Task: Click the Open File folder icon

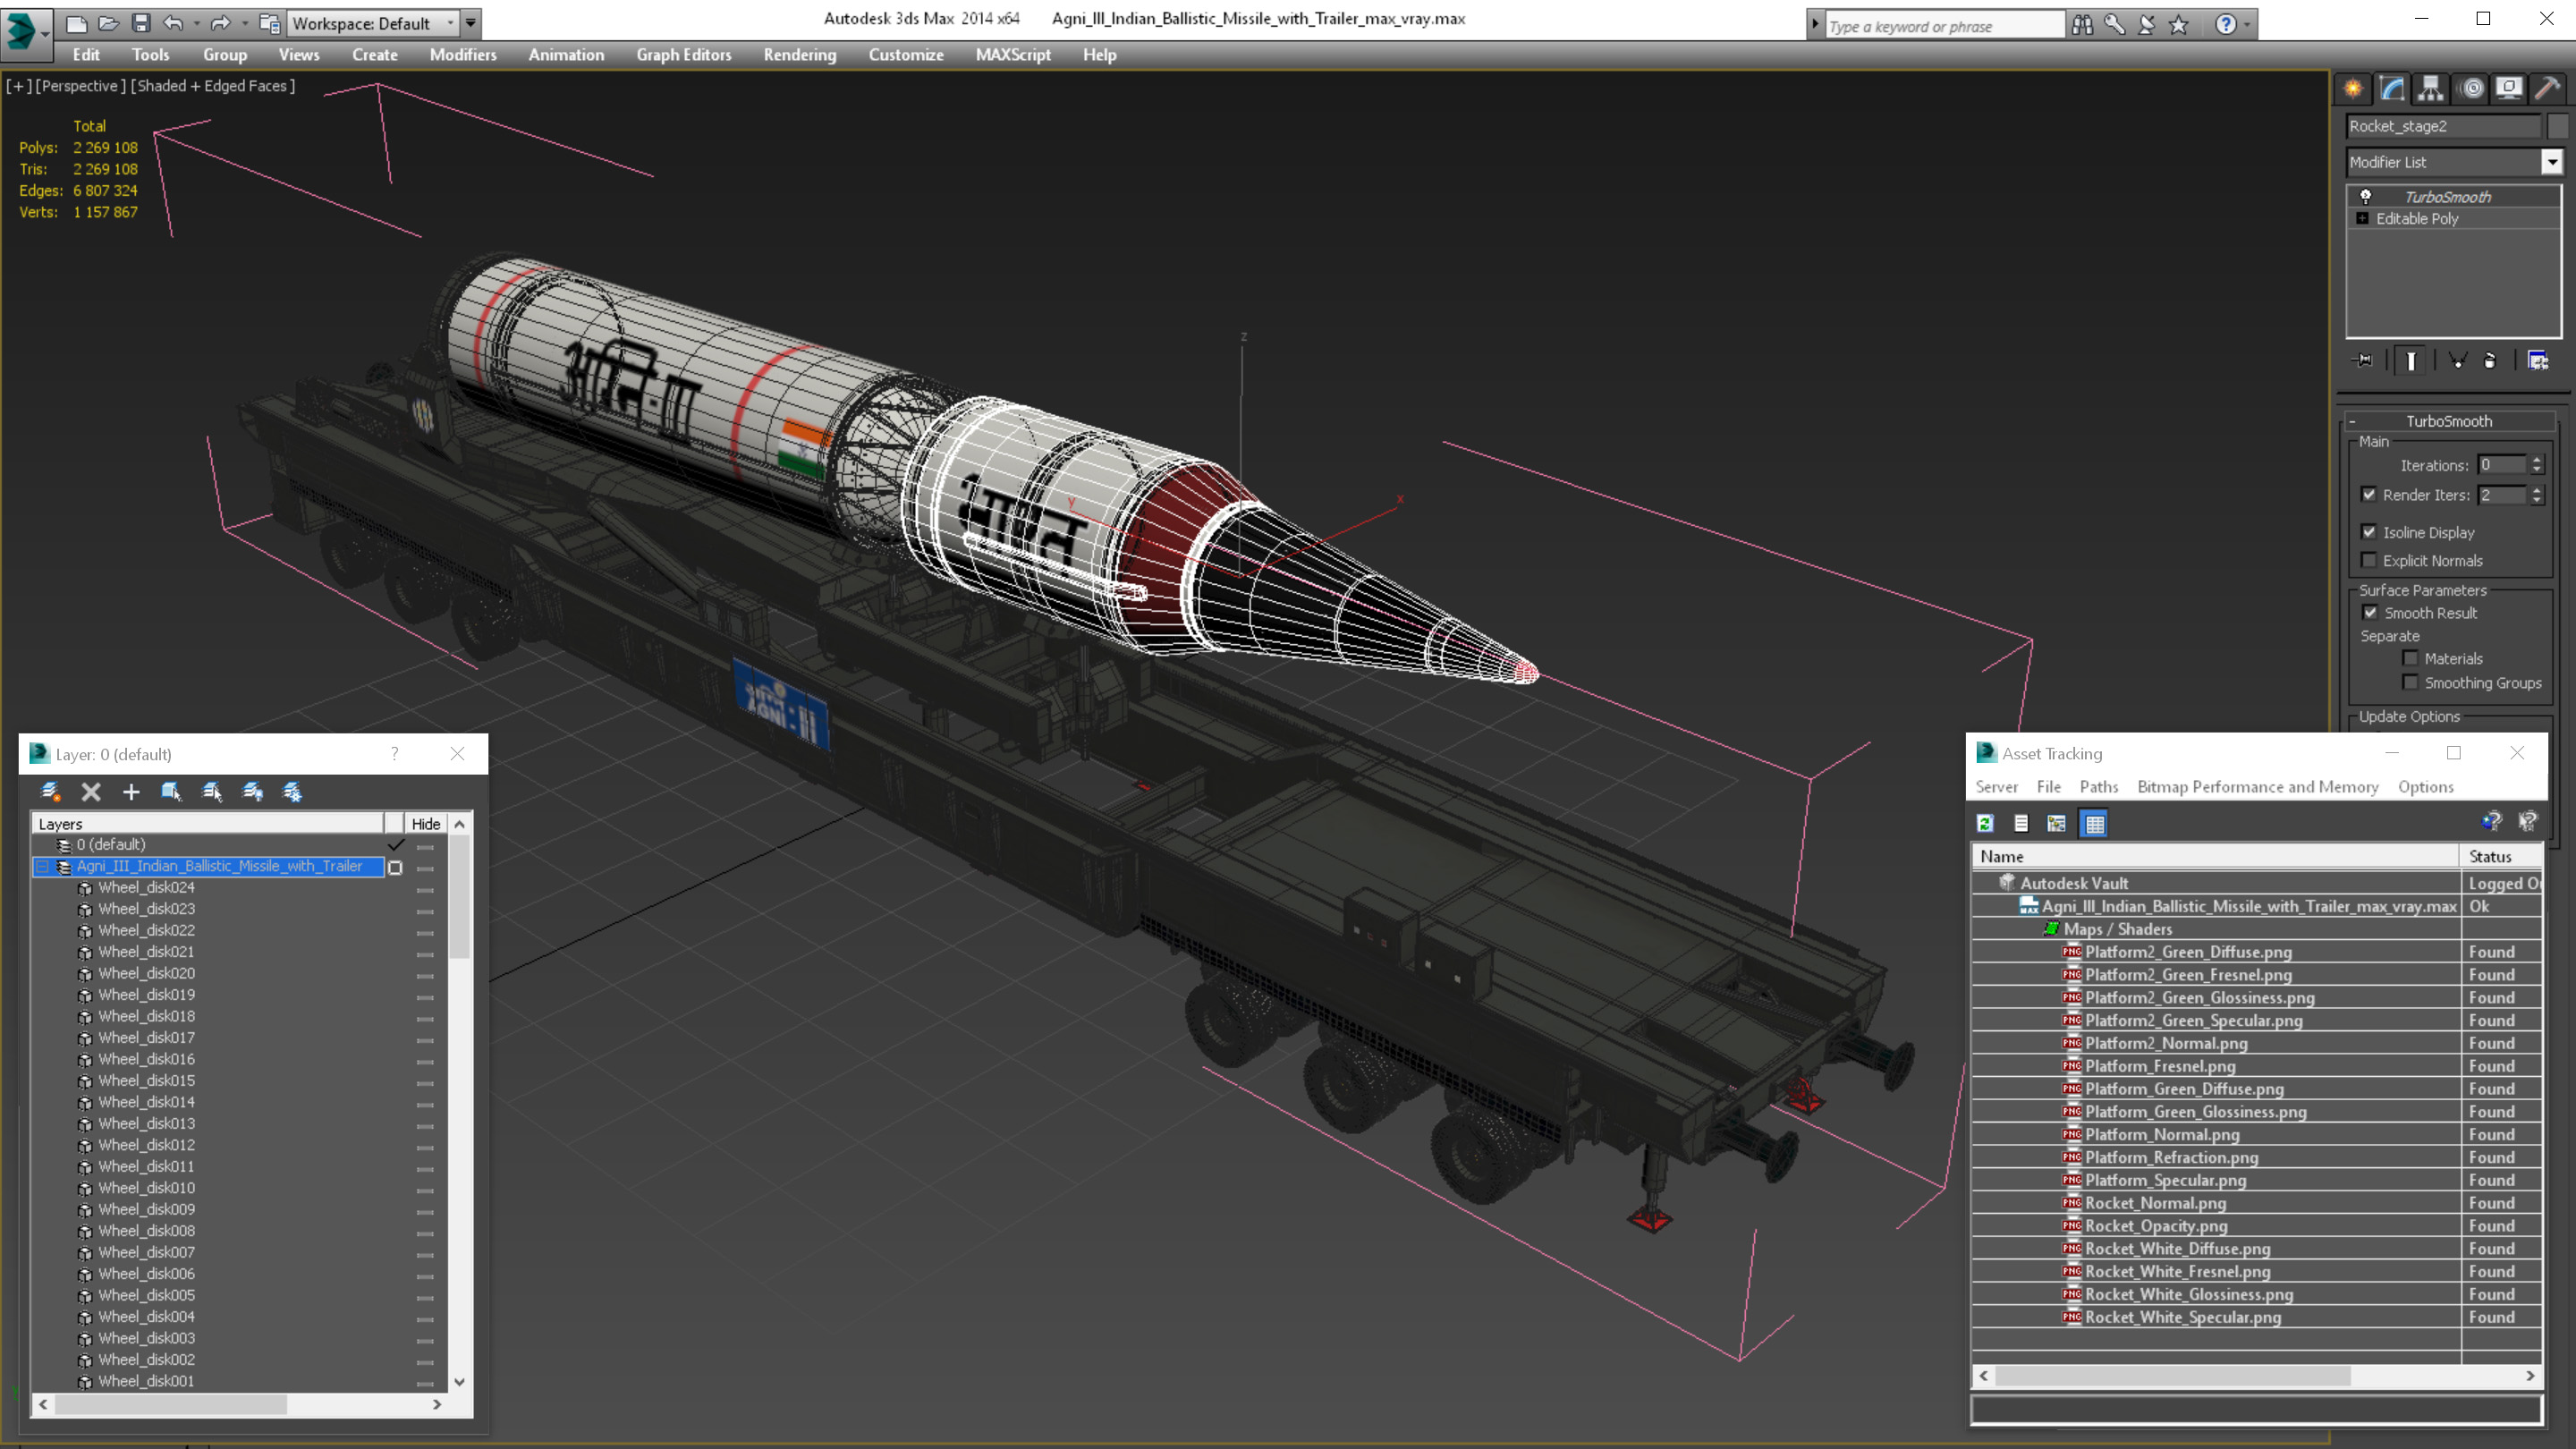Action: 108,23
